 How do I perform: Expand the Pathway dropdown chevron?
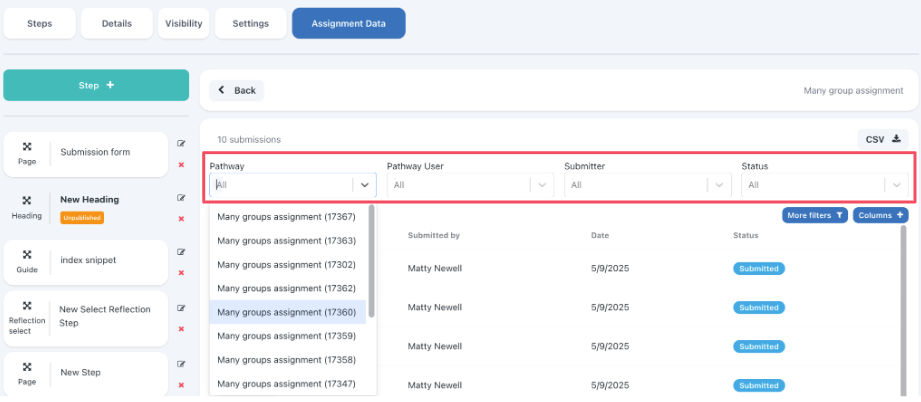[365, 185]
